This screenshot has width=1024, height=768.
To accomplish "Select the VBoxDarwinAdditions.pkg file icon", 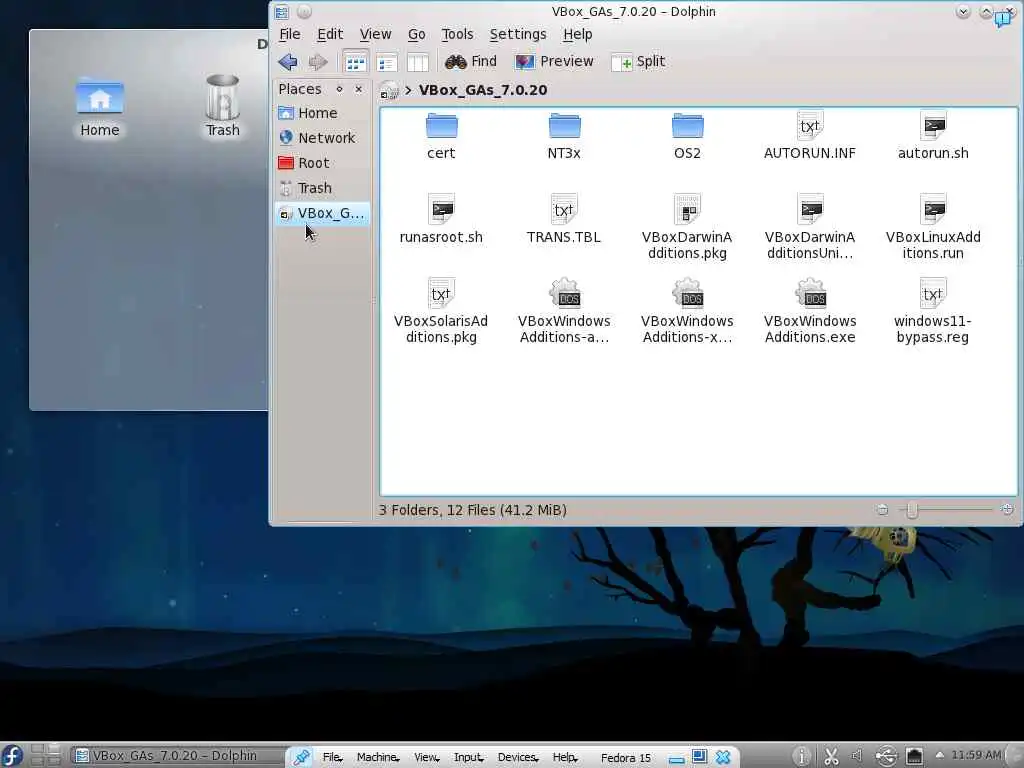I will [687, 209].
